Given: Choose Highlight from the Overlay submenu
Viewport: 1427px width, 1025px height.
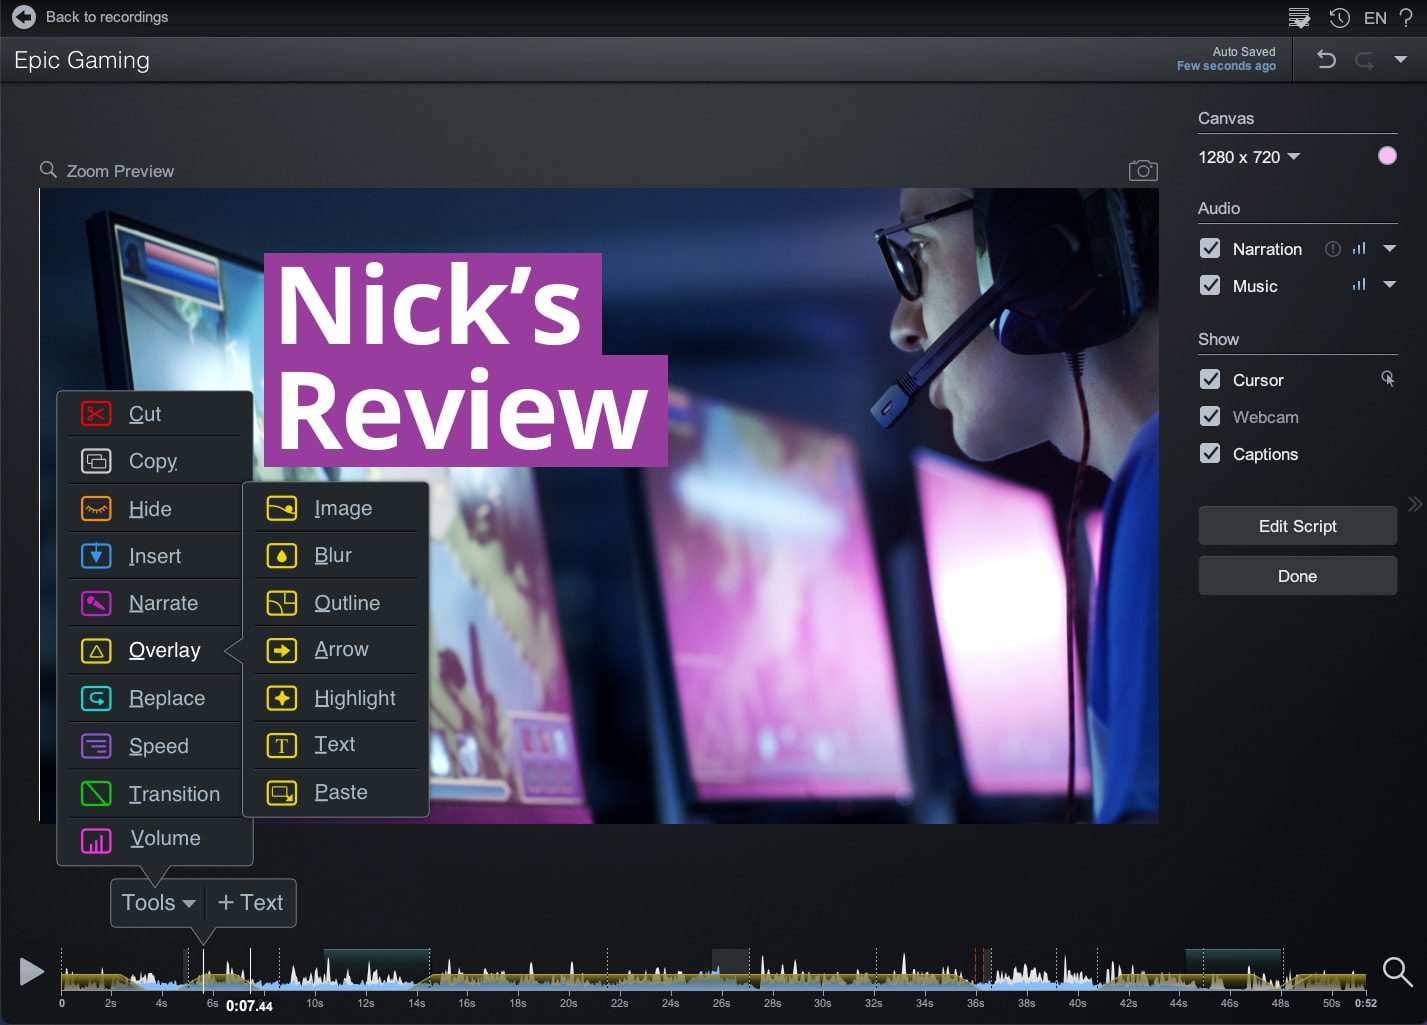Looking at the screenshot, I should click(336, 698).
